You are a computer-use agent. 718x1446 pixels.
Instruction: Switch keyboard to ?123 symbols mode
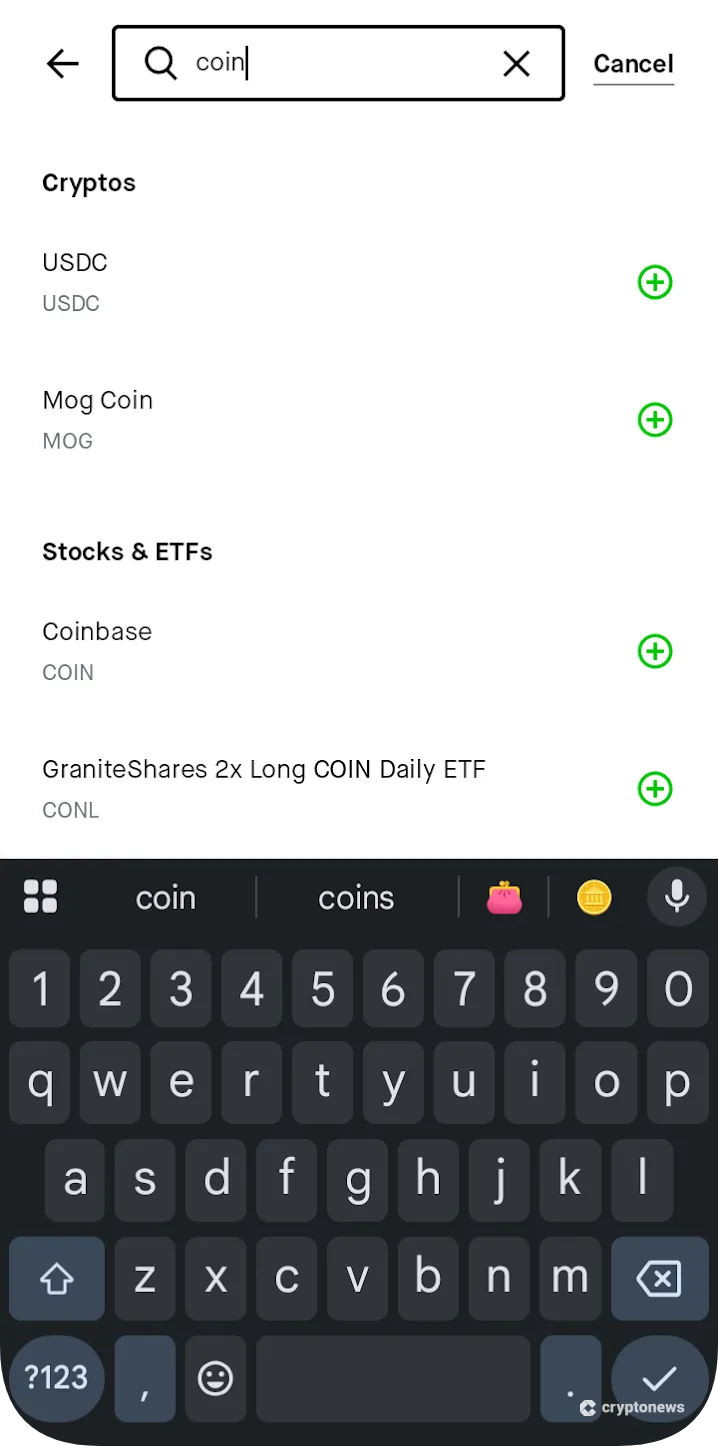[x=56, y=1379]
